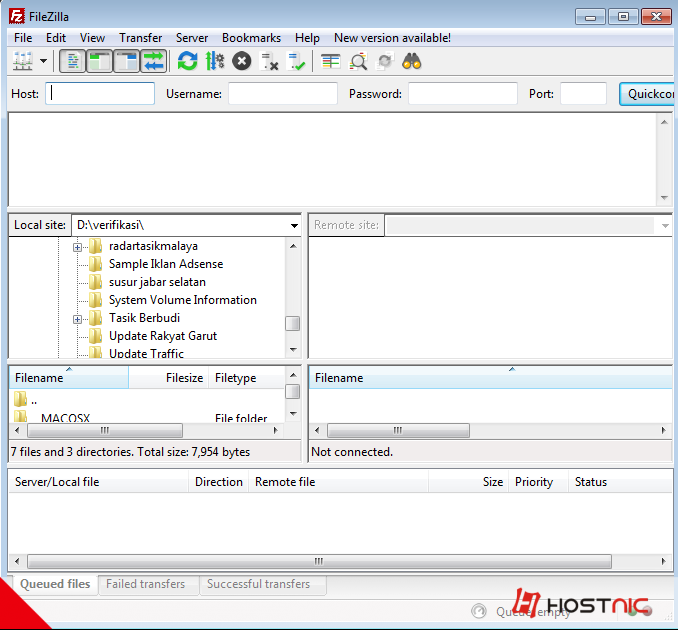
Task: Focus the Username input field
Action: coord(283,93)
